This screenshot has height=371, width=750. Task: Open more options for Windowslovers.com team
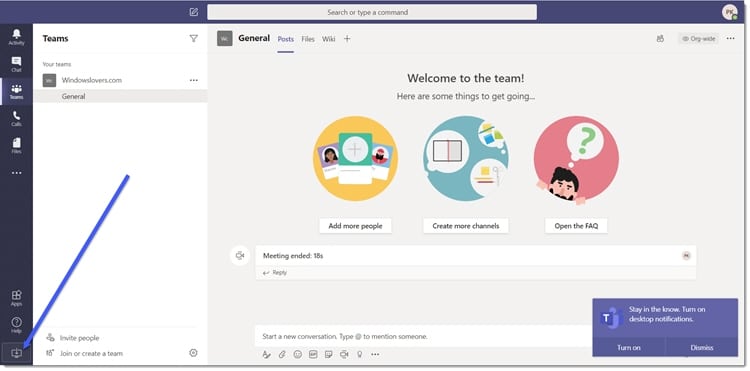193,80
